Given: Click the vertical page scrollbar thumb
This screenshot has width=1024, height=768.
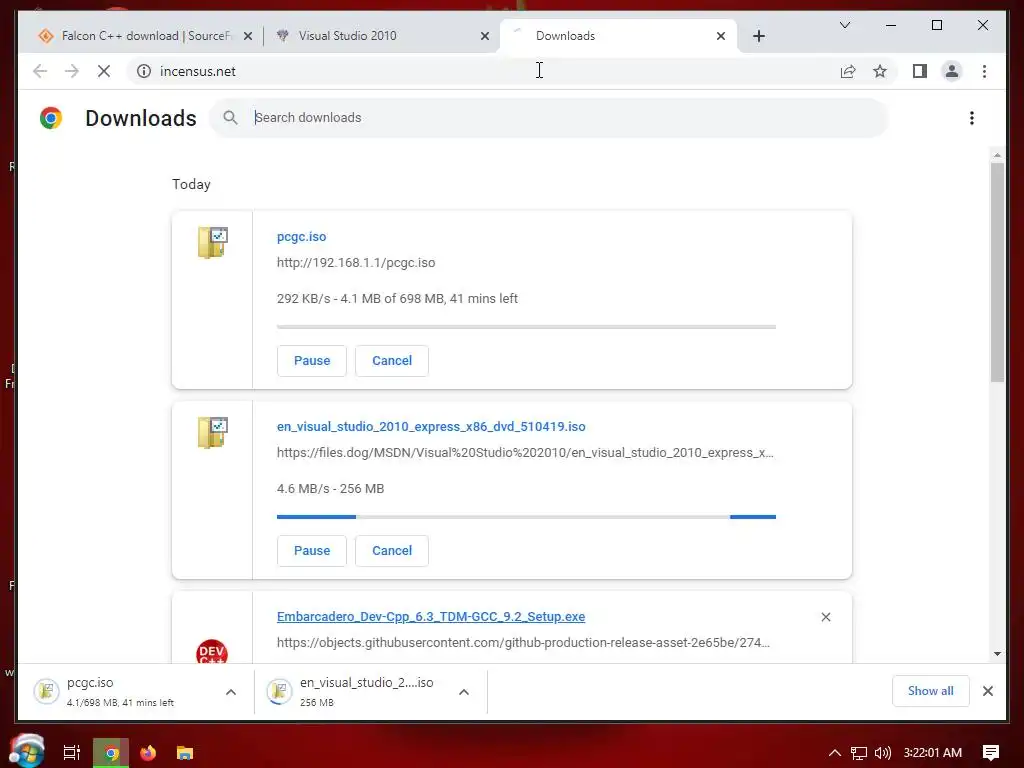Looking at the screenshot, I should click(x=997, y=272).
